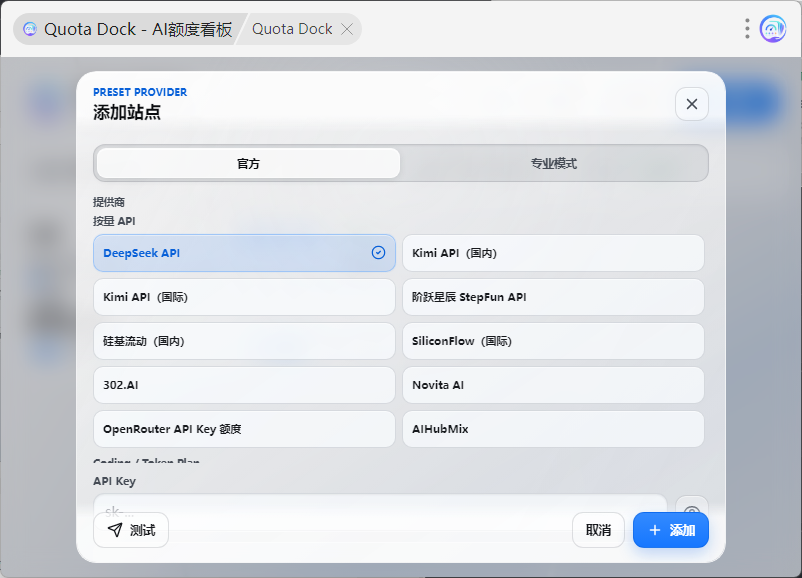This screenshot has width=802, height=578.
Task: Close the Quota Dock tab
Action: click(347, 29)
